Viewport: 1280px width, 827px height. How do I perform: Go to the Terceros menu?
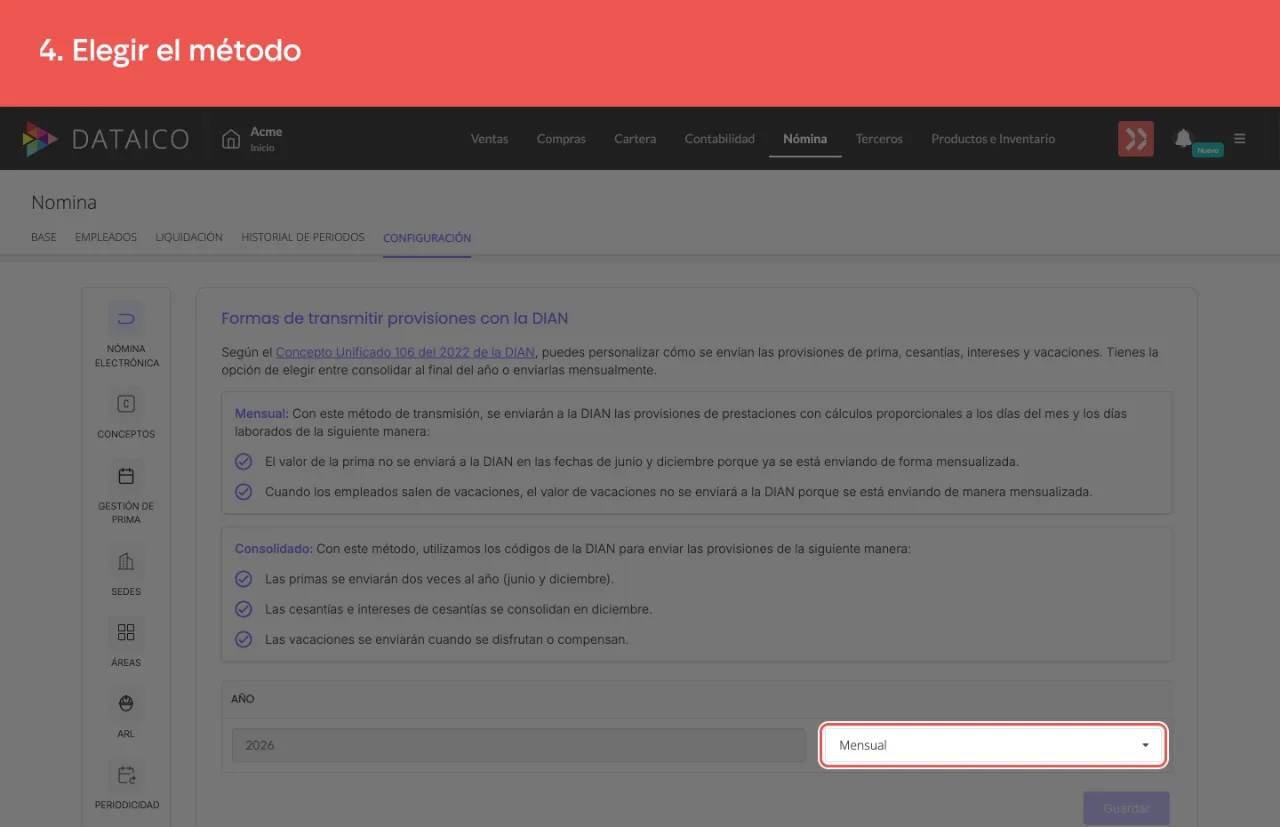(879, 139)
